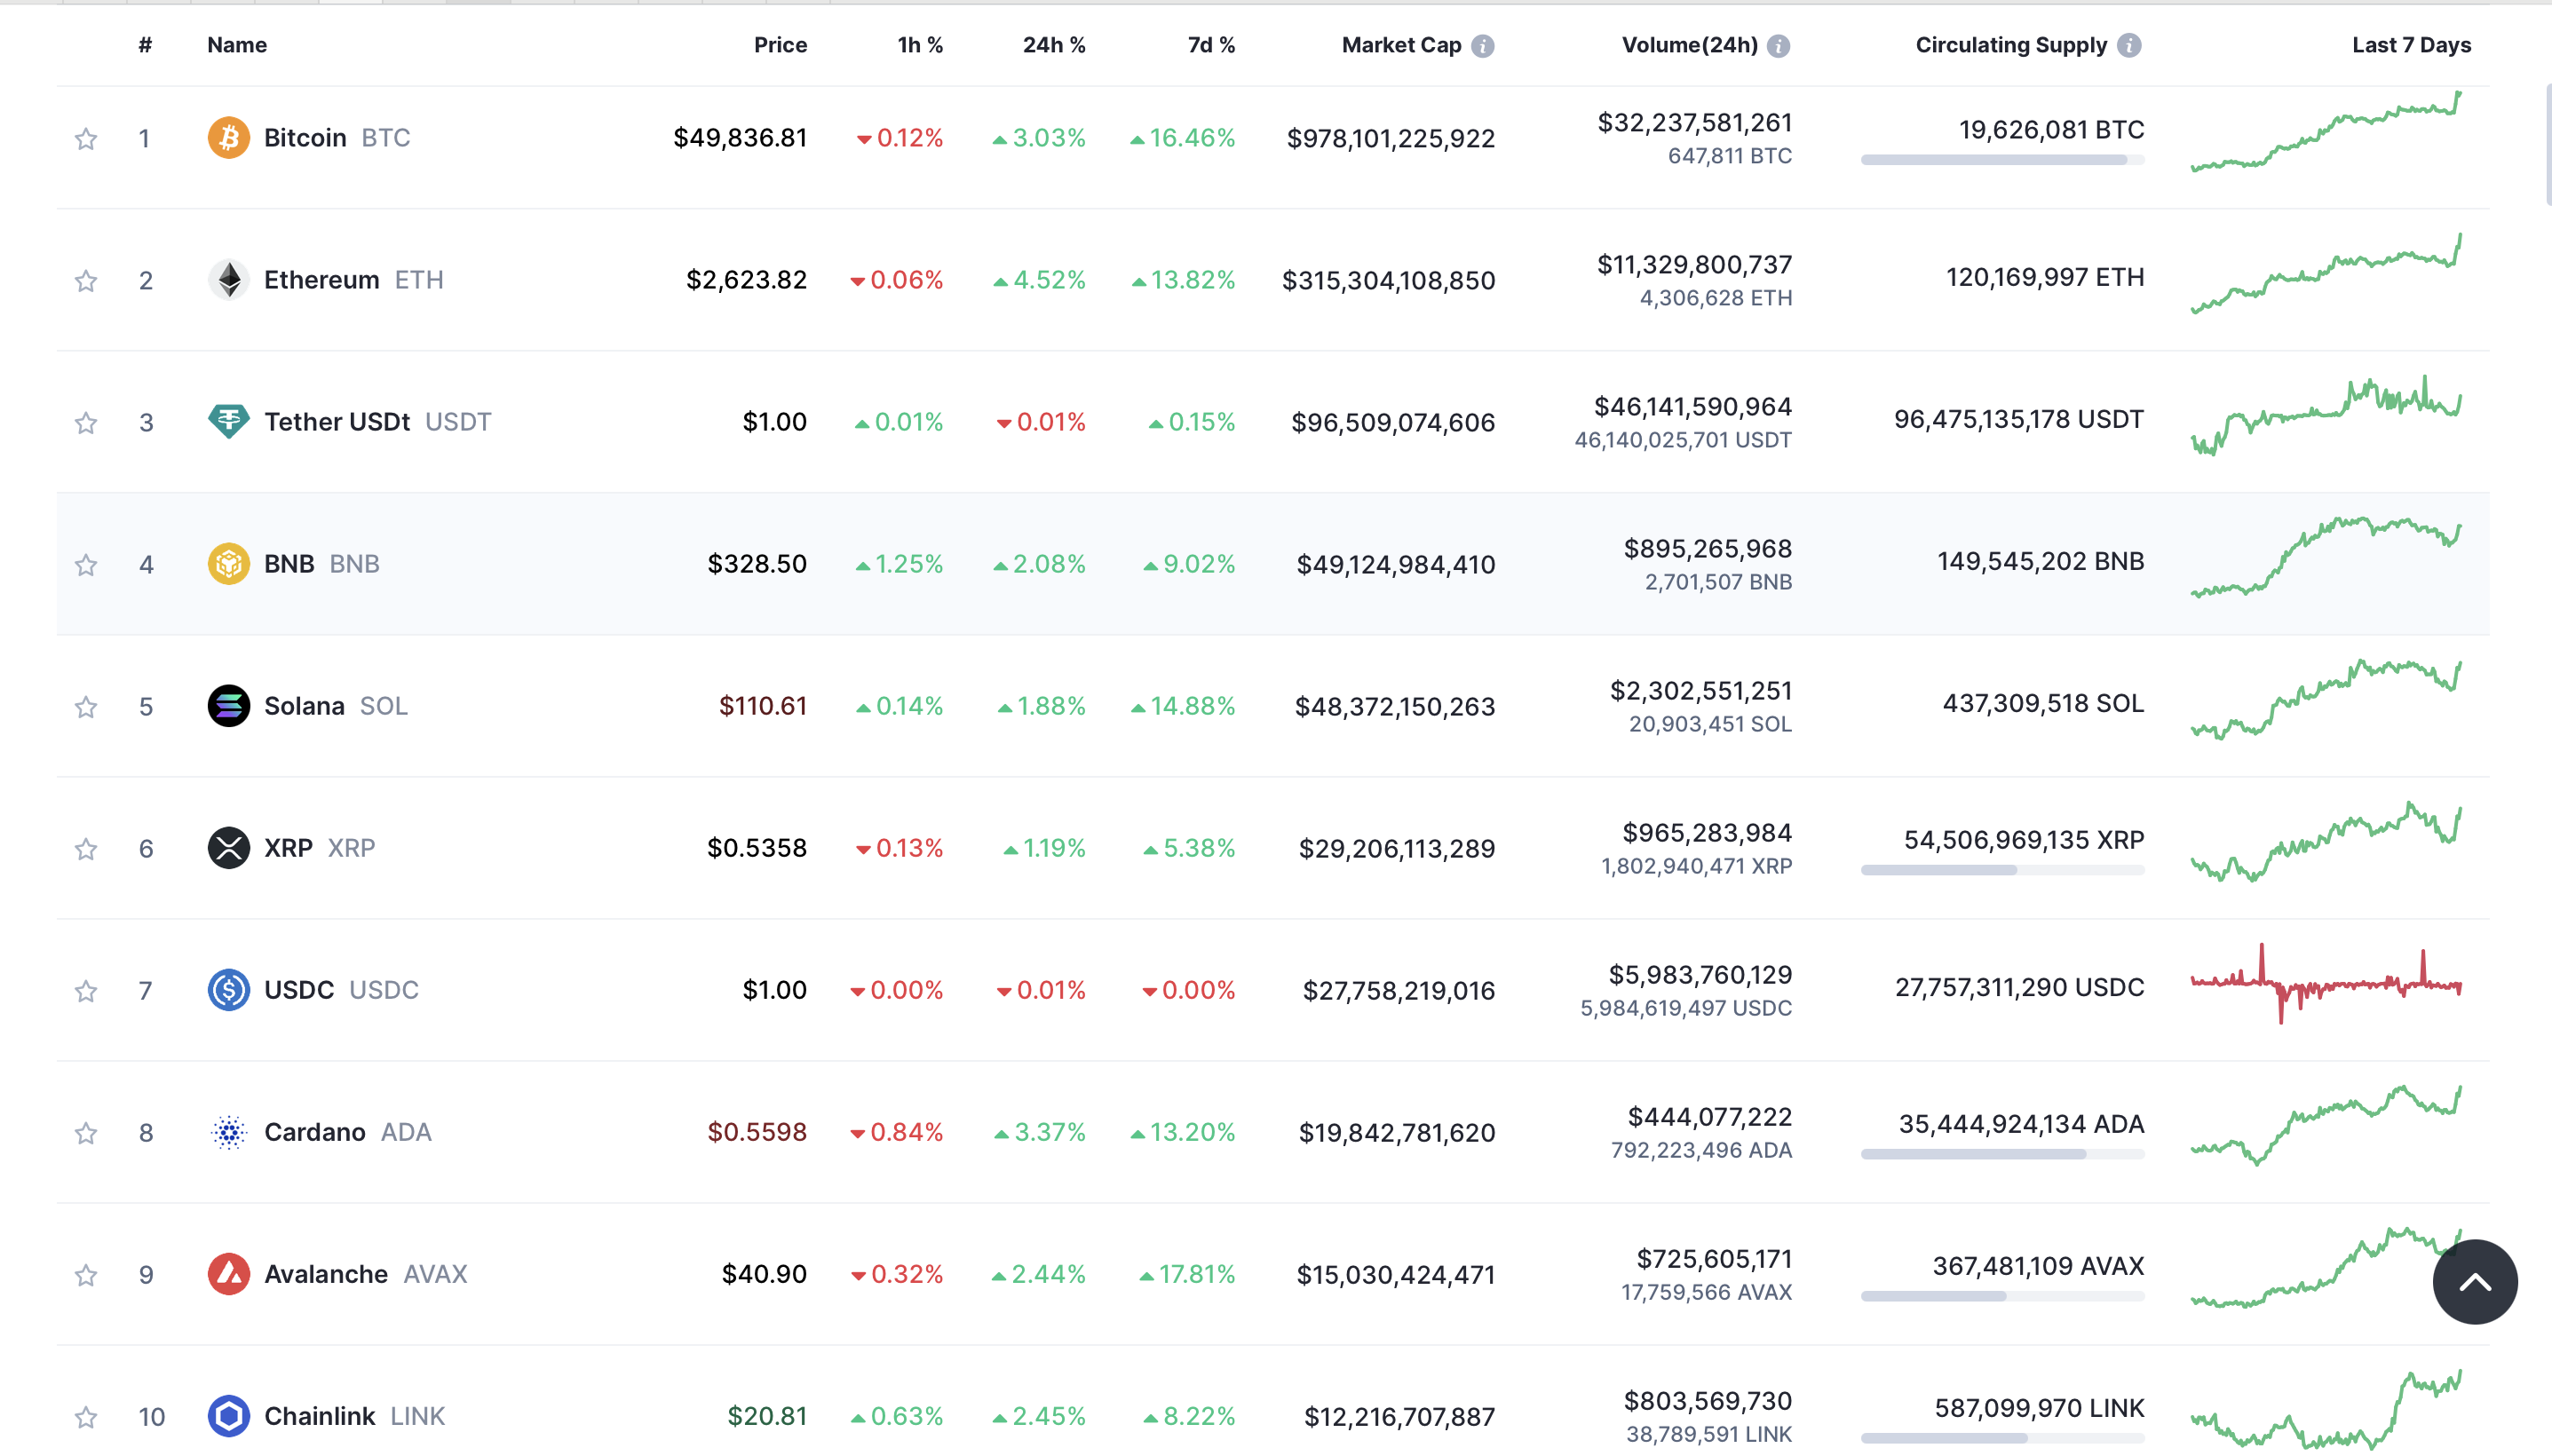Open the USDC coin name link
The height and width of the screenshot is (1456, 2552).
pyautogui.click(x=299, y=990)
